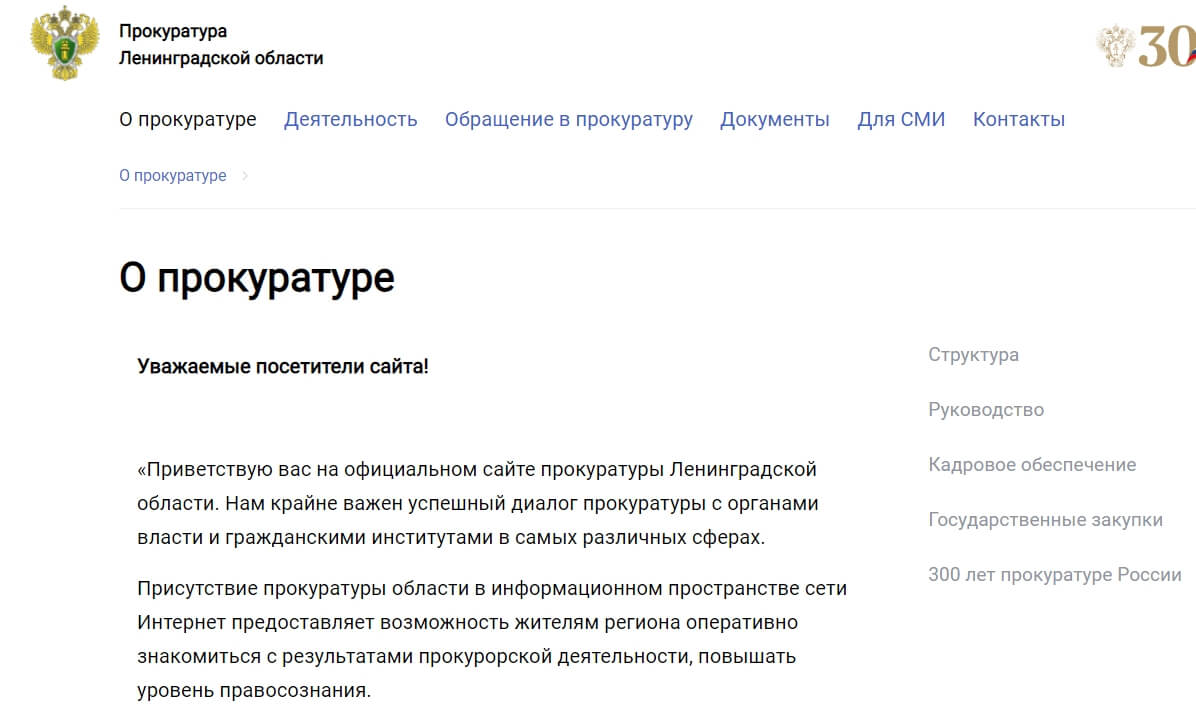
Task: Click the paragraph starting 'Присутствие прокуратуры области'
Action: (492, 639)
